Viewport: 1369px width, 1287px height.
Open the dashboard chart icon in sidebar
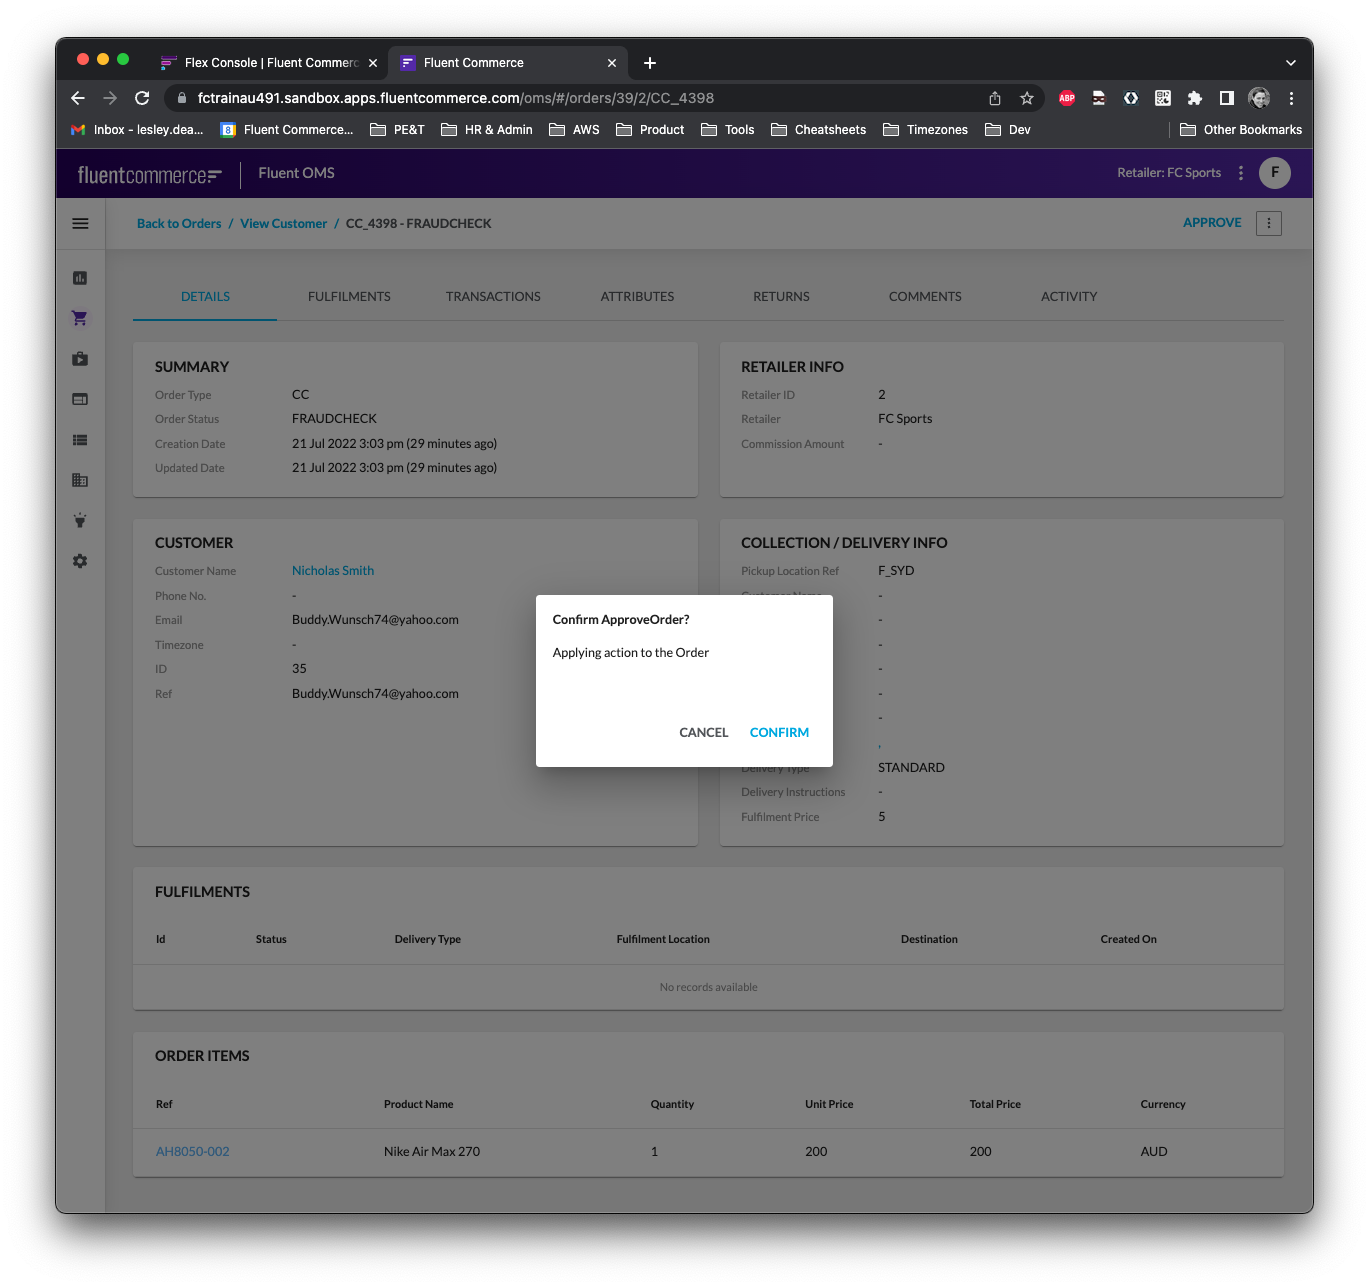pyautogui.click(x=80, y=278)
